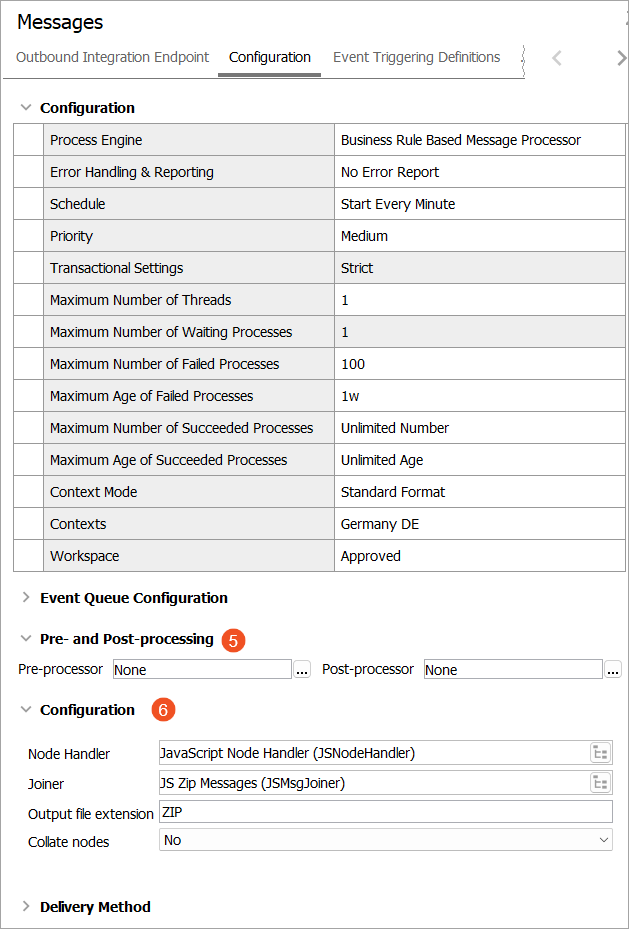Open Collate nodes dropdown
The height and width of the screenshot is (929, 629).
[x=603, y=841]
